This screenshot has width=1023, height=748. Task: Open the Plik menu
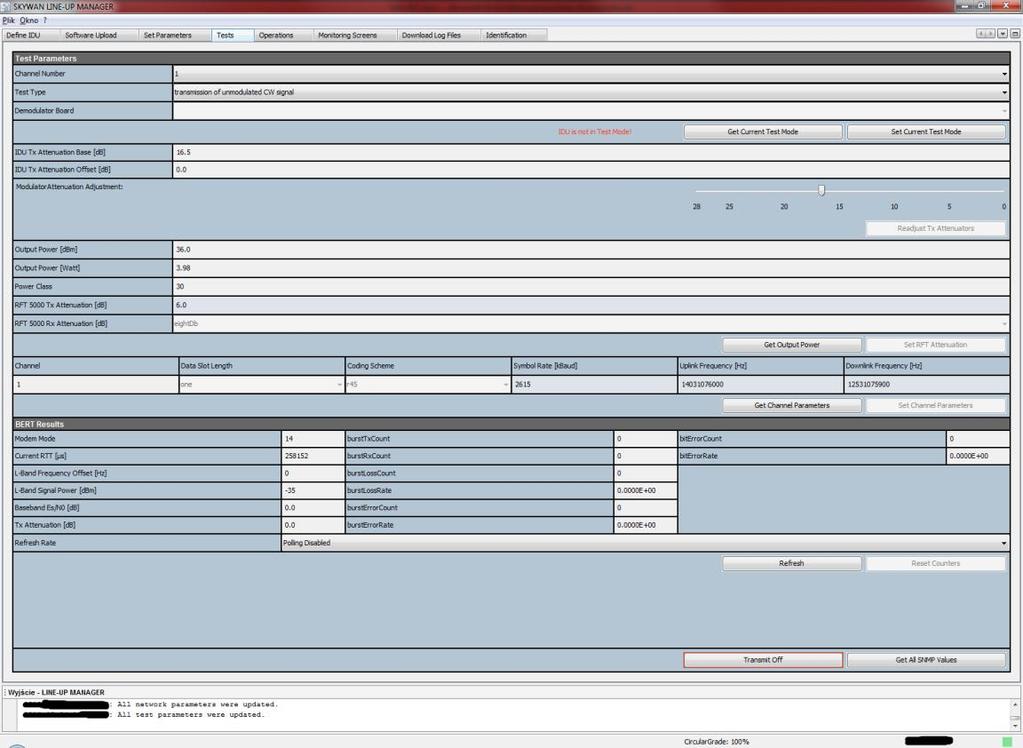click(x=8, y=20)
